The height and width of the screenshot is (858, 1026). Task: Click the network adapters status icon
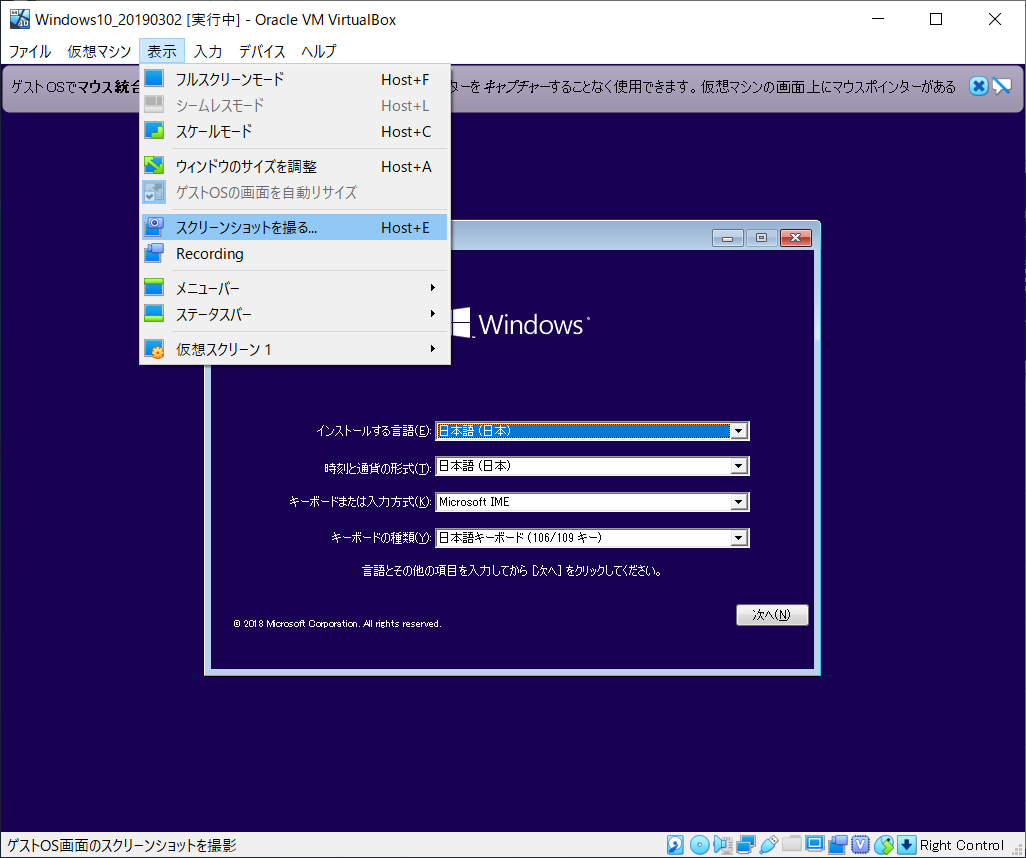pyautogui.click(x=745, y=845)
